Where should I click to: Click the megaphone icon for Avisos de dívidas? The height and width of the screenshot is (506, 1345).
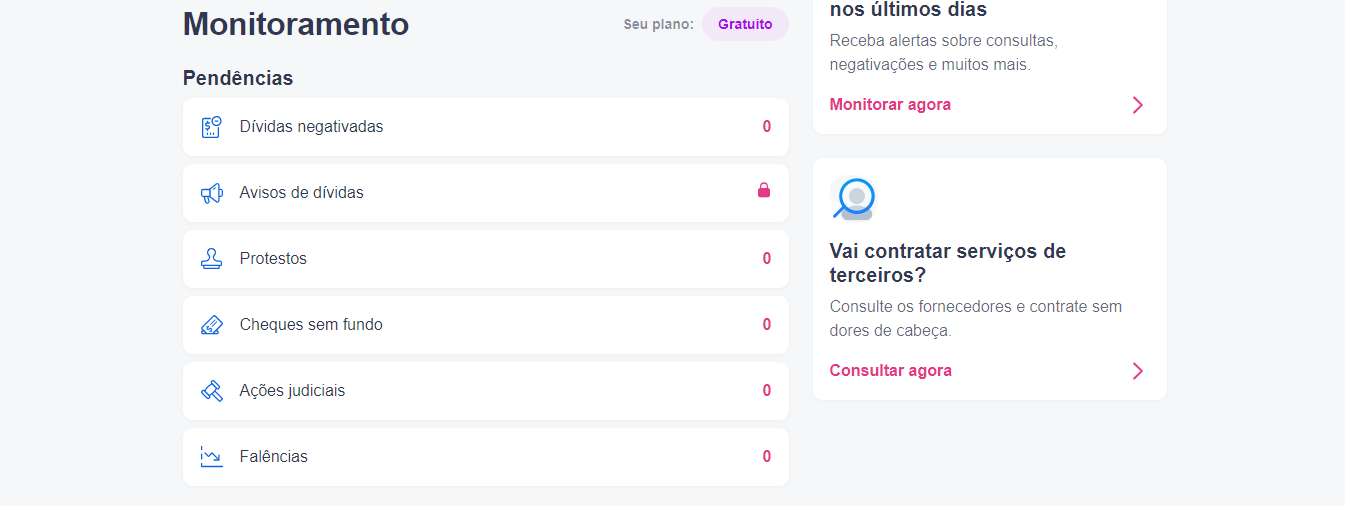211,193
